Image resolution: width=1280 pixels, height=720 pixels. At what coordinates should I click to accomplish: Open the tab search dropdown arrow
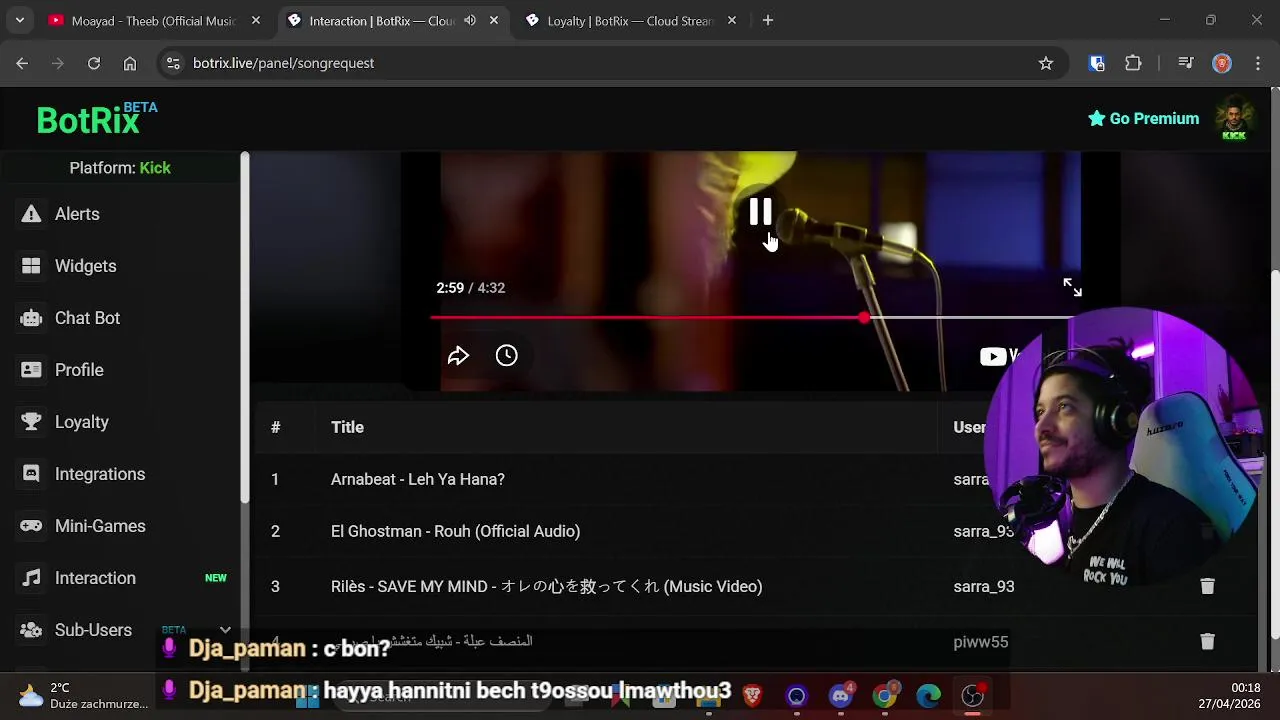19,20
